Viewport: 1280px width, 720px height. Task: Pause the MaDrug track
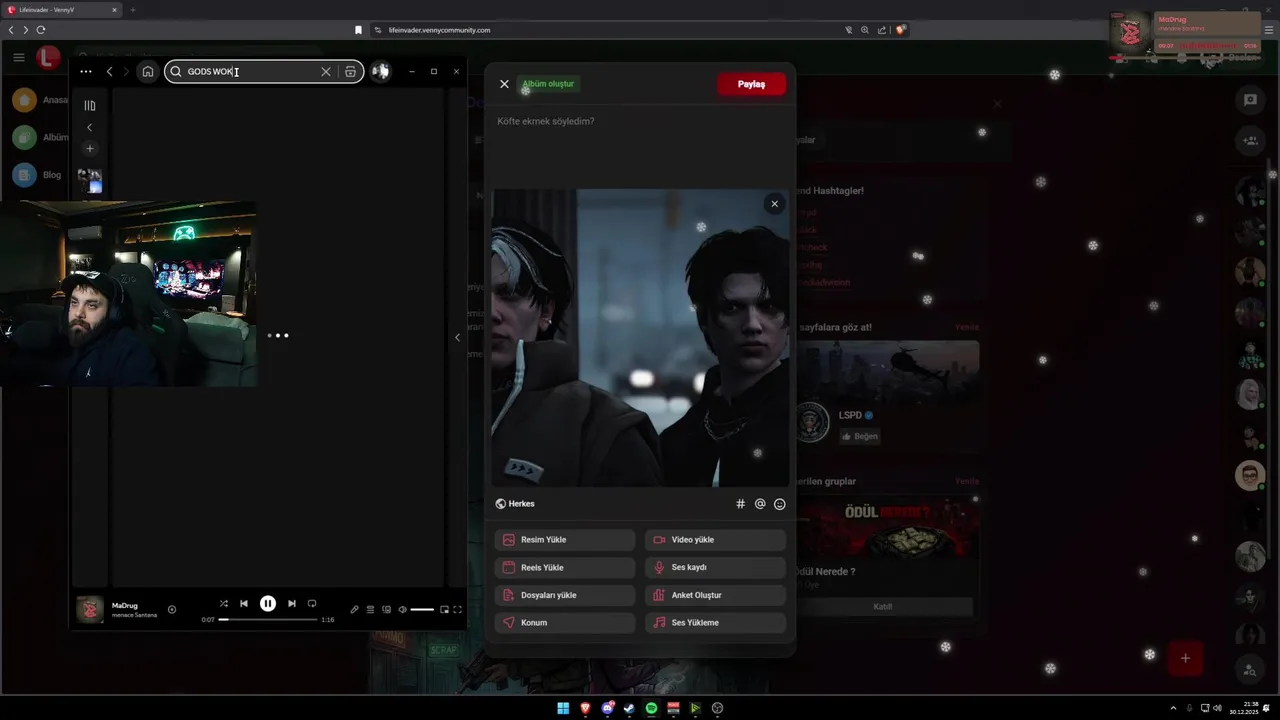click(x=268, y=604)
